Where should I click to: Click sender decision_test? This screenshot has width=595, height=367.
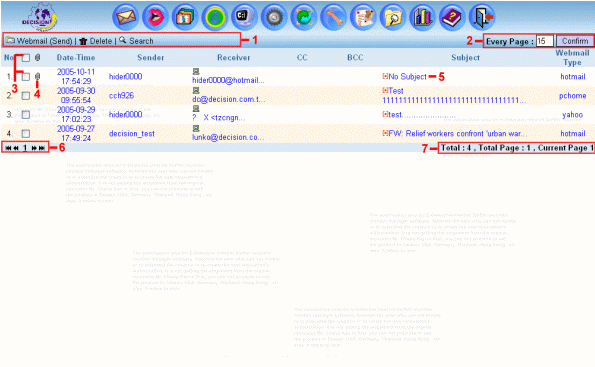pos(132,134)
